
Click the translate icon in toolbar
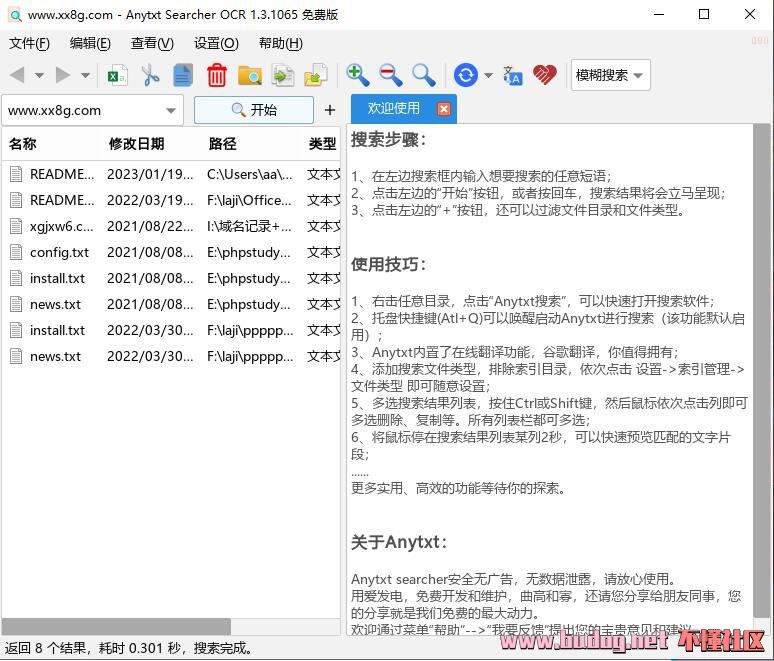512,75
